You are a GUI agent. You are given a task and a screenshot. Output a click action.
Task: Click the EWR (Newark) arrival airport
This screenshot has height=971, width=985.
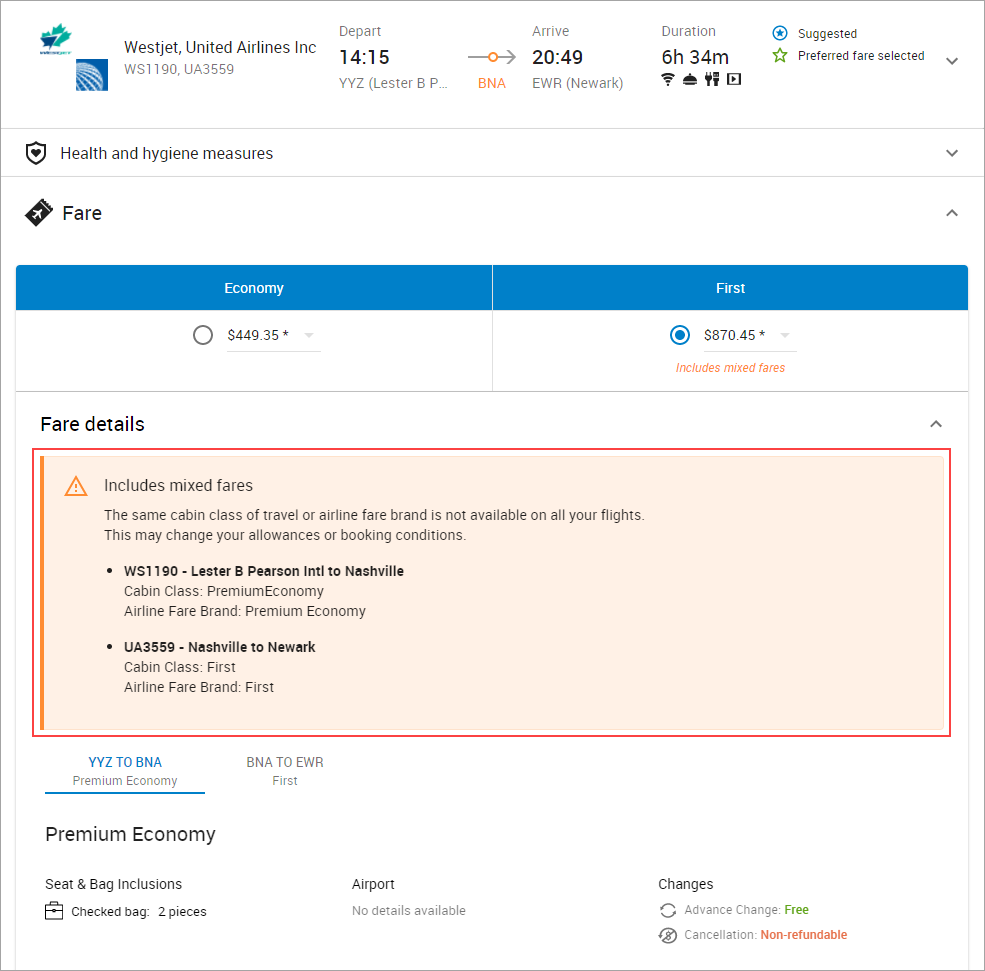(578, 84)
